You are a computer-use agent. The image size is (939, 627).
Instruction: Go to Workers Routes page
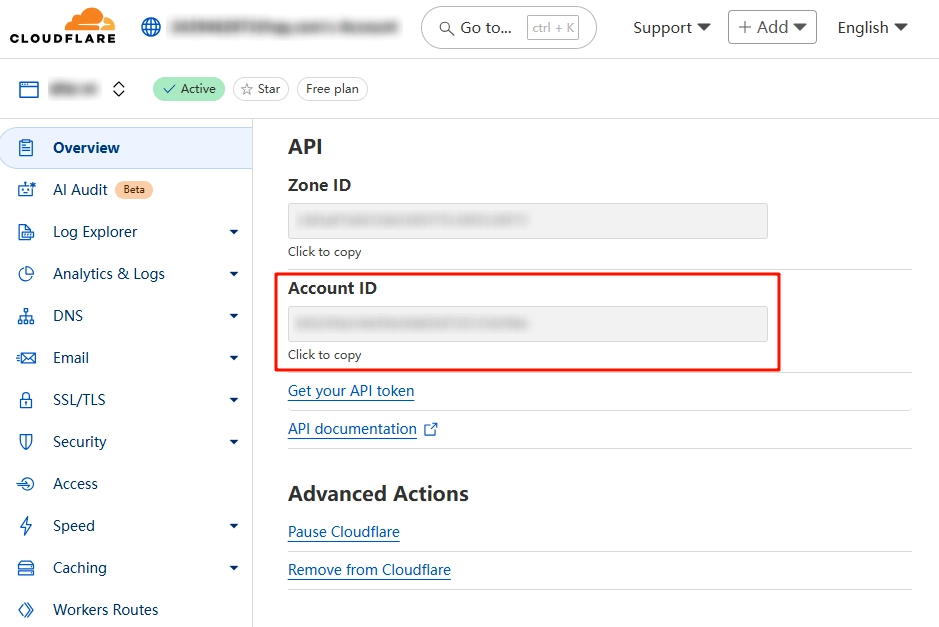[105, 610]
